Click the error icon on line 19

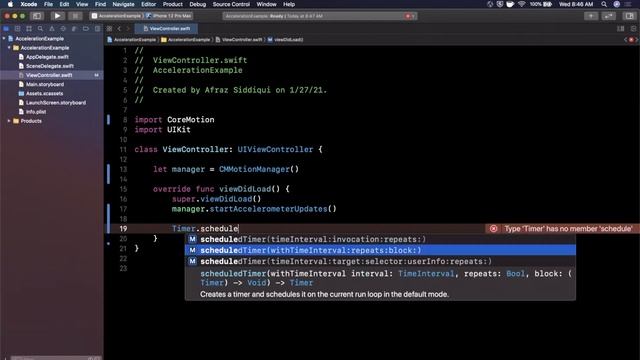(x=493, y=229)
